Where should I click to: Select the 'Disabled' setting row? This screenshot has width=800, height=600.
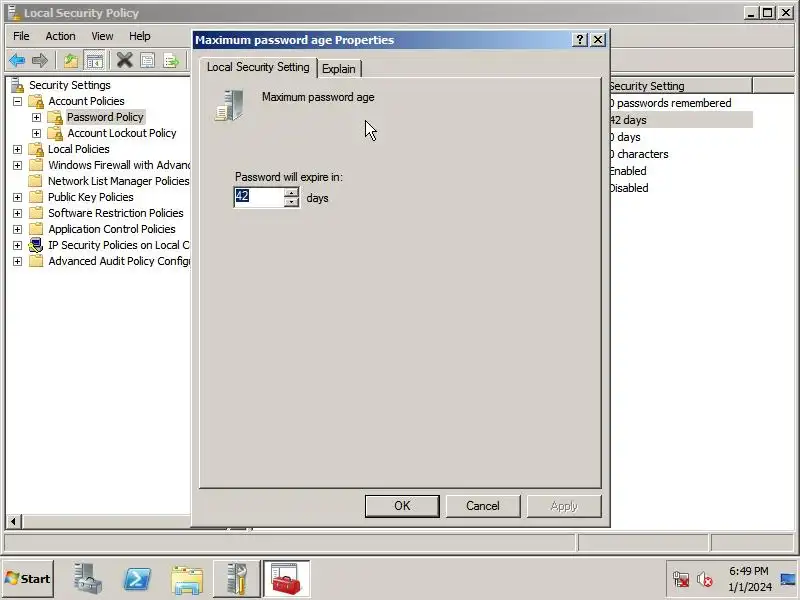point(629,188)
